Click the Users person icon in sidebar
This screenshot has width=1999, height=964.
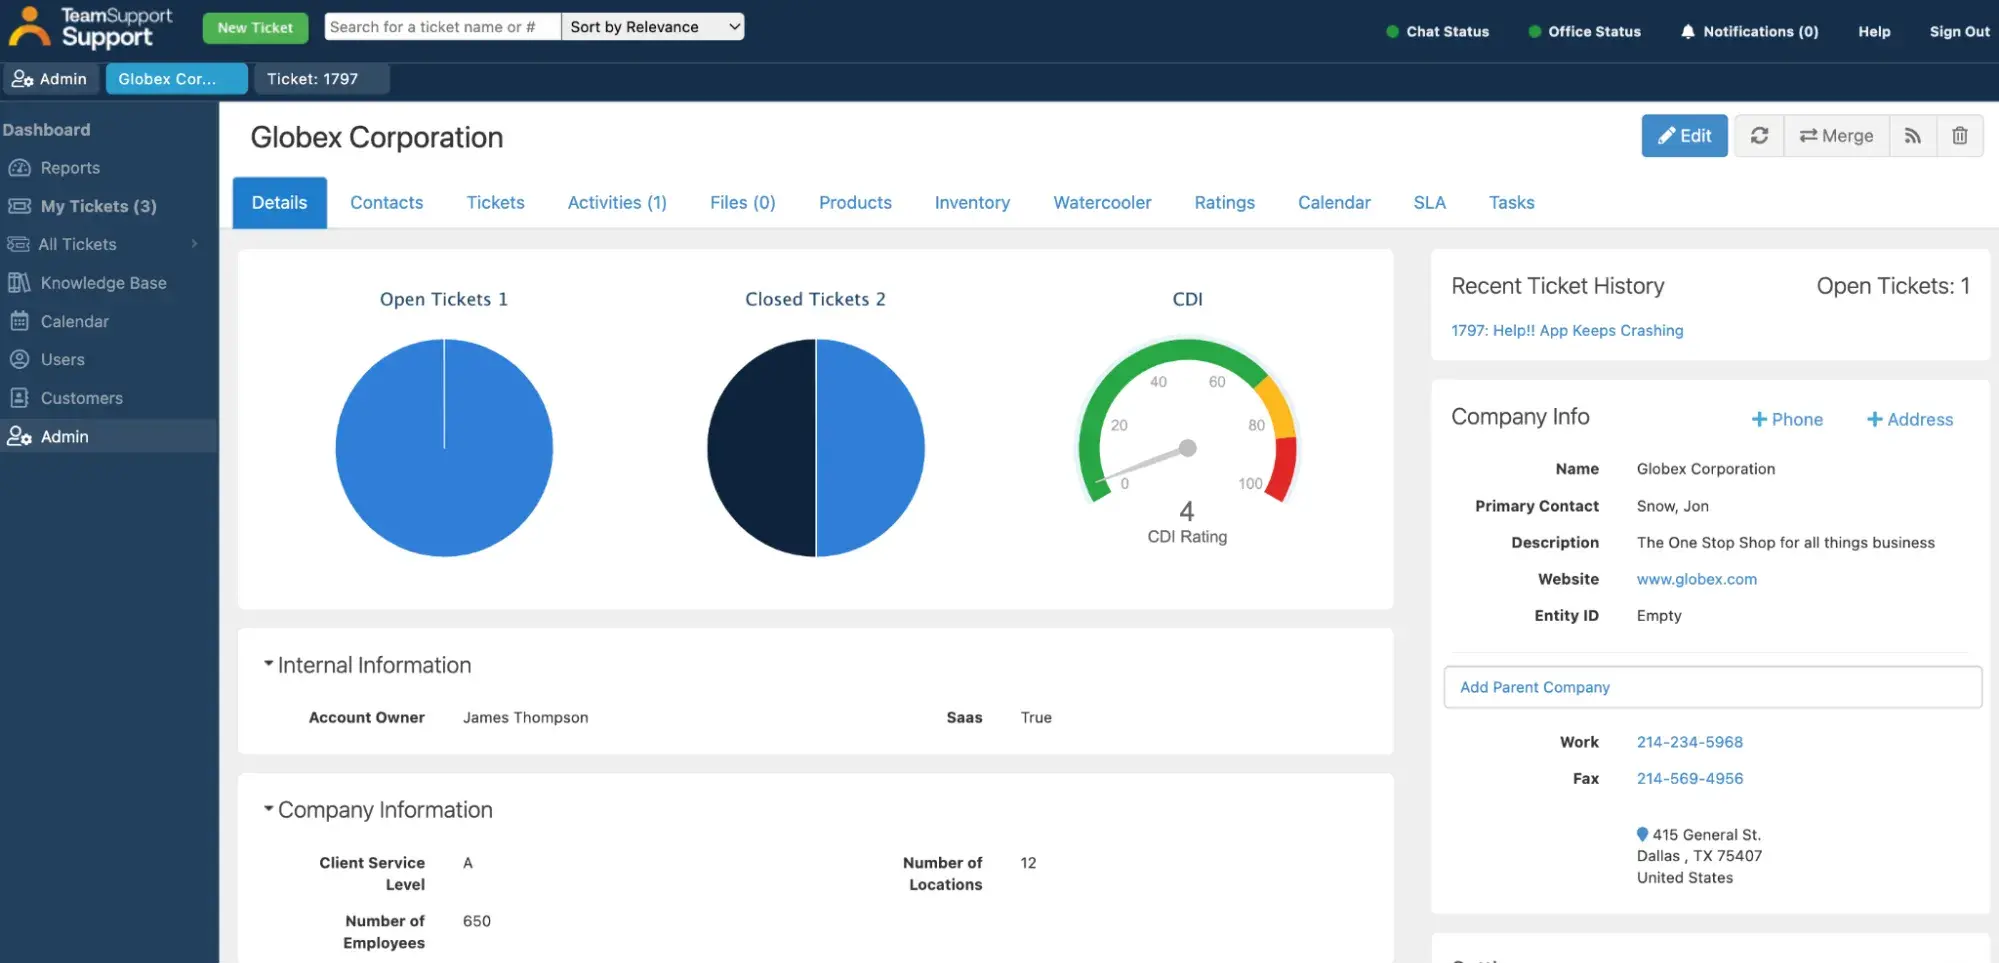coord(19,359)
